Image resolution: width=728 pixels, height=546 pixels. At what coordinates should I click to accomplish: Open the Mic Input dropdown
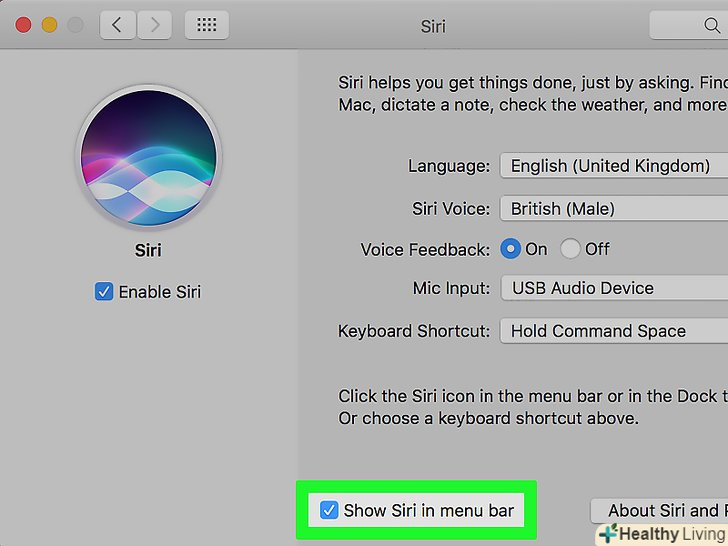[x=613, y=288]
